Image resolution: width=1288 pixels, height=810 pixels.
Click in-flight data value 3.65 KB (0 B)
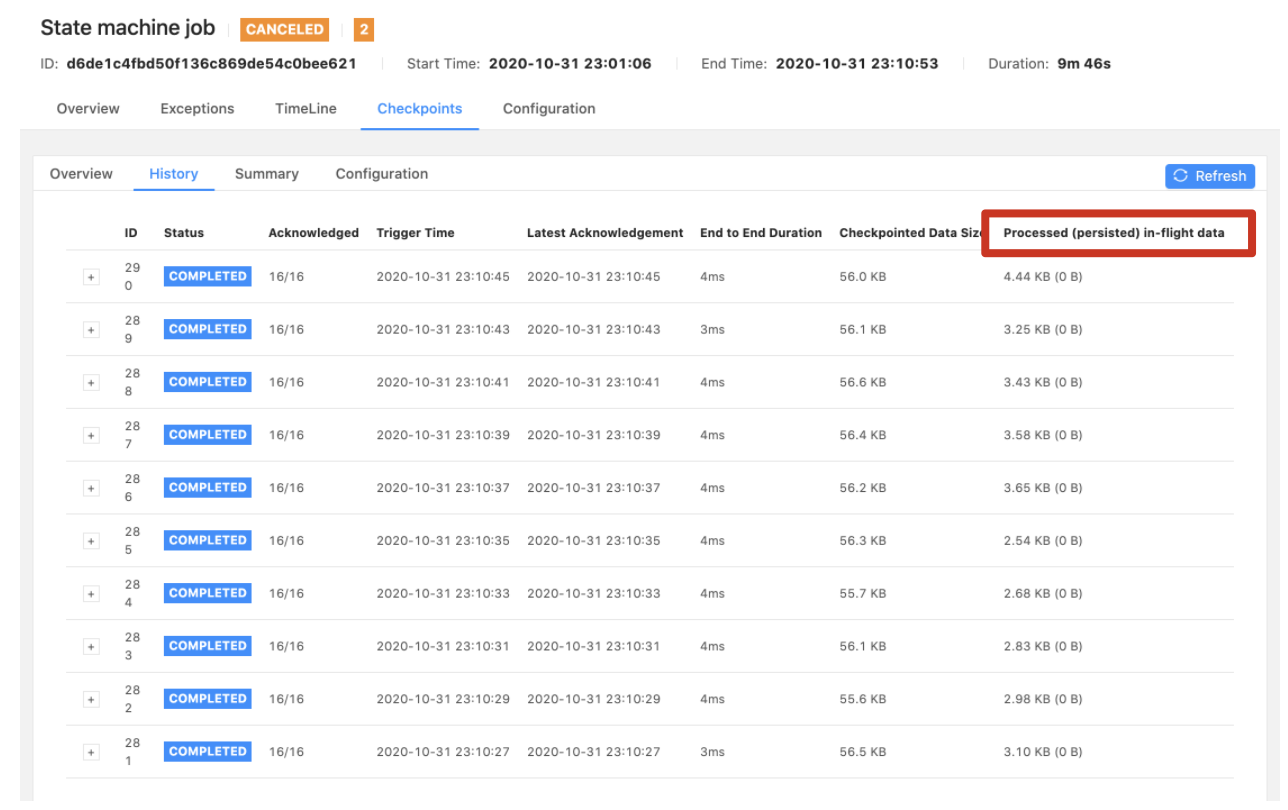pos(1043,488)
